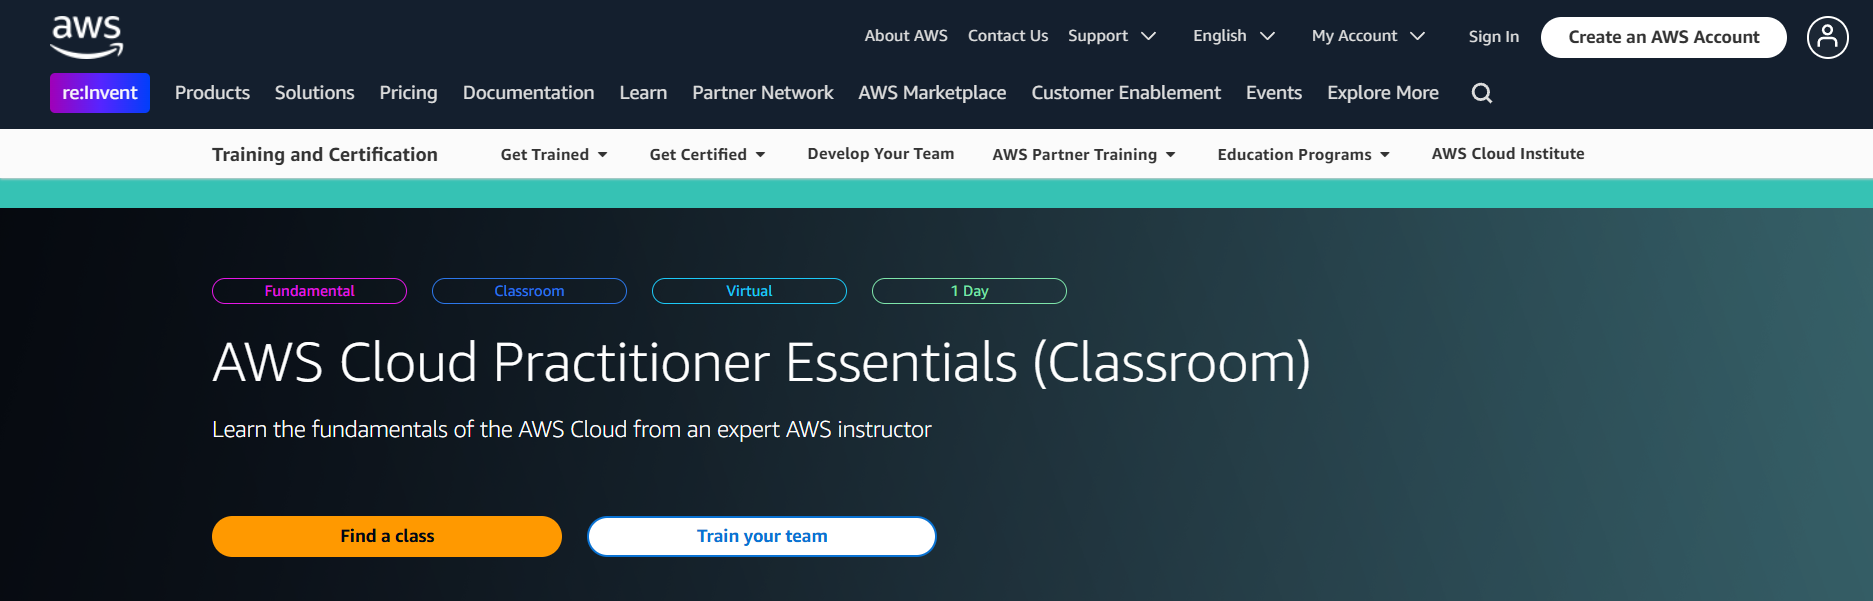Open the Customer Enablement menu
Screen dimensions: 1873x601
point(1126,93)
